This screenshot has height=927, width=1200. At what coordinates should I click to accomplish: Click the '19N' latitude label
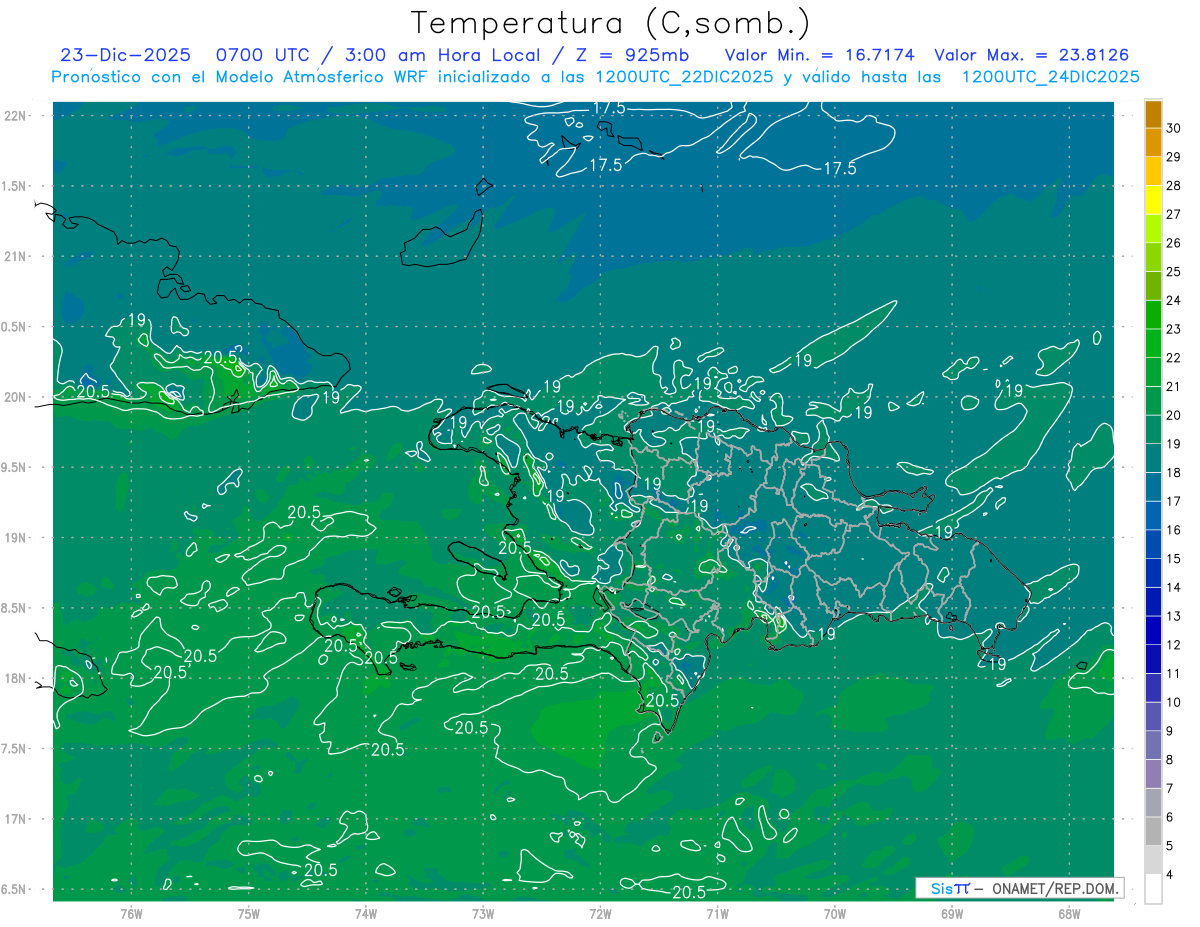16,538
